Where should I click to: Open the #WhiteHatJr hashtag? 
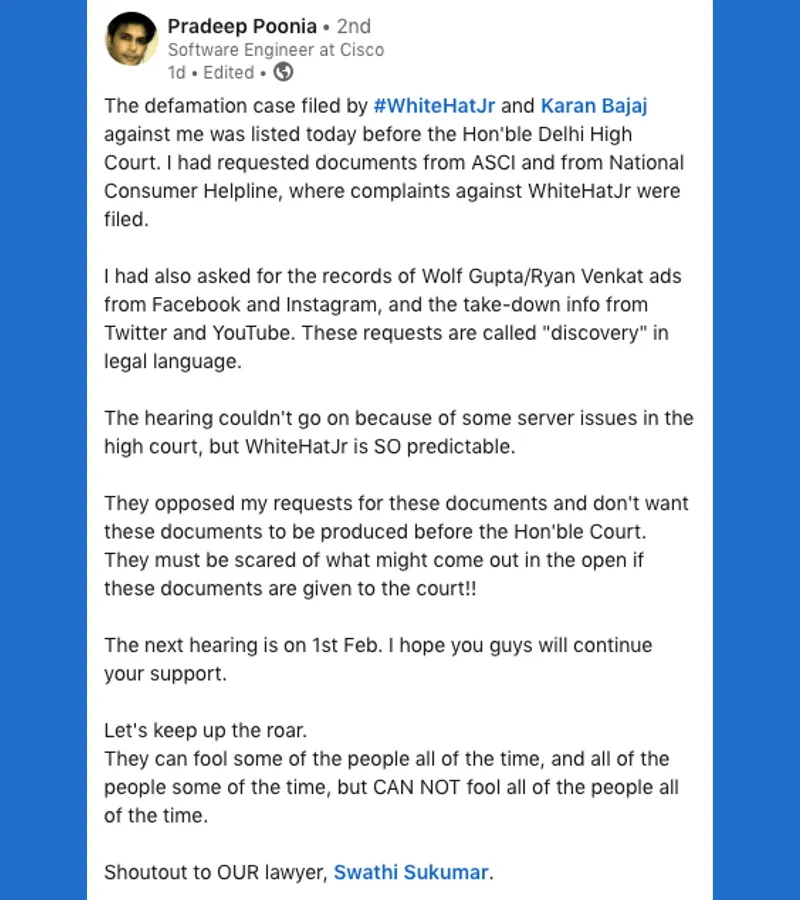[434, 106]
